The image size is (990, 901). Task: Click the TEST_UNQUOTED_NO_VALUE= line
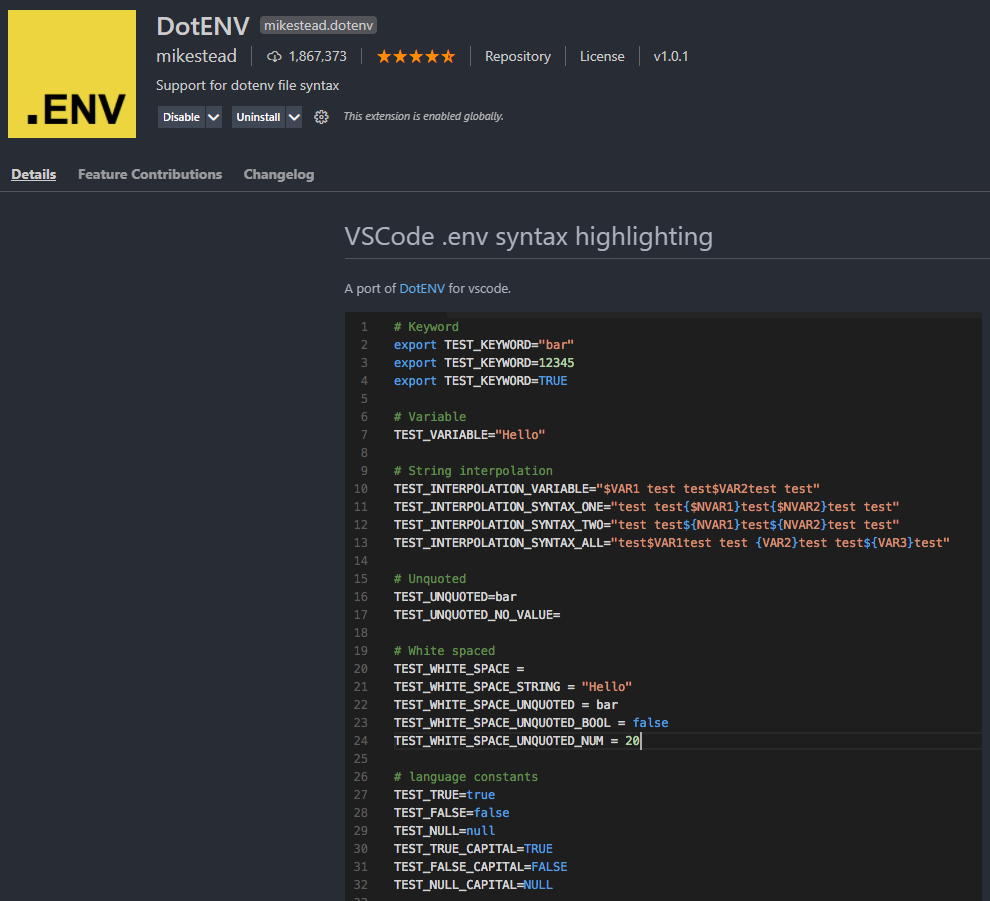(477, 614)
